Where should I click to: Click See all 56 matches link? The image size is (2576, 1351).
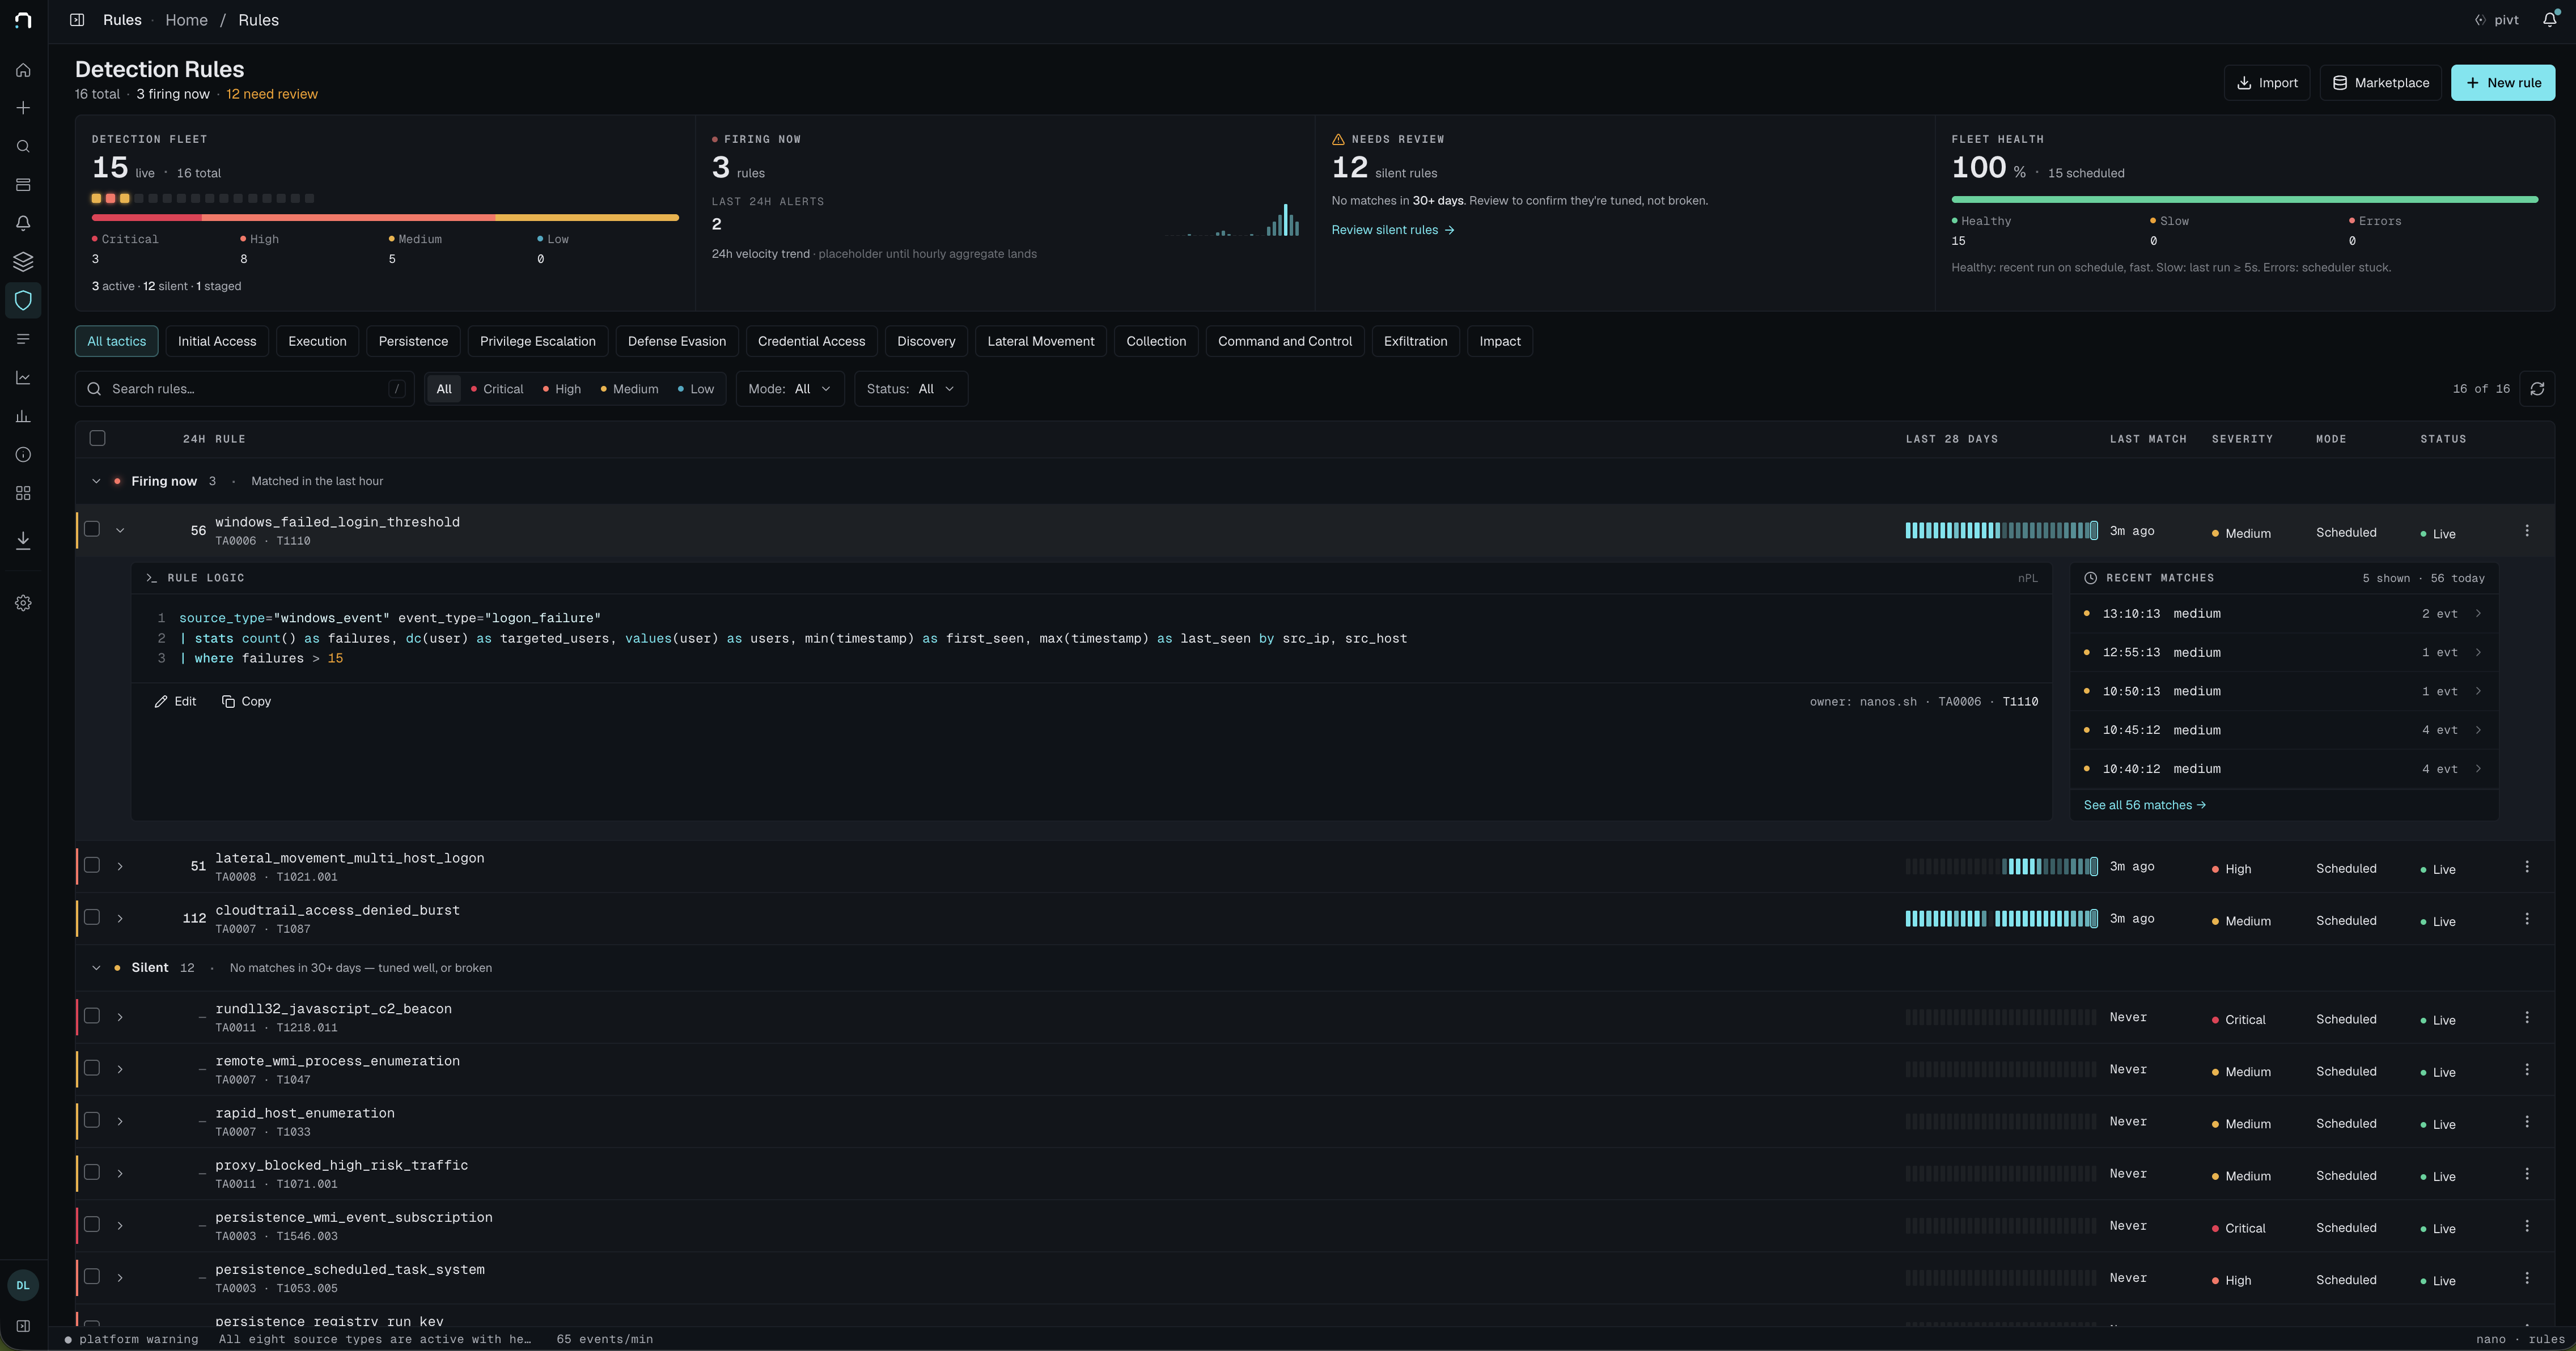(2145, 806)
